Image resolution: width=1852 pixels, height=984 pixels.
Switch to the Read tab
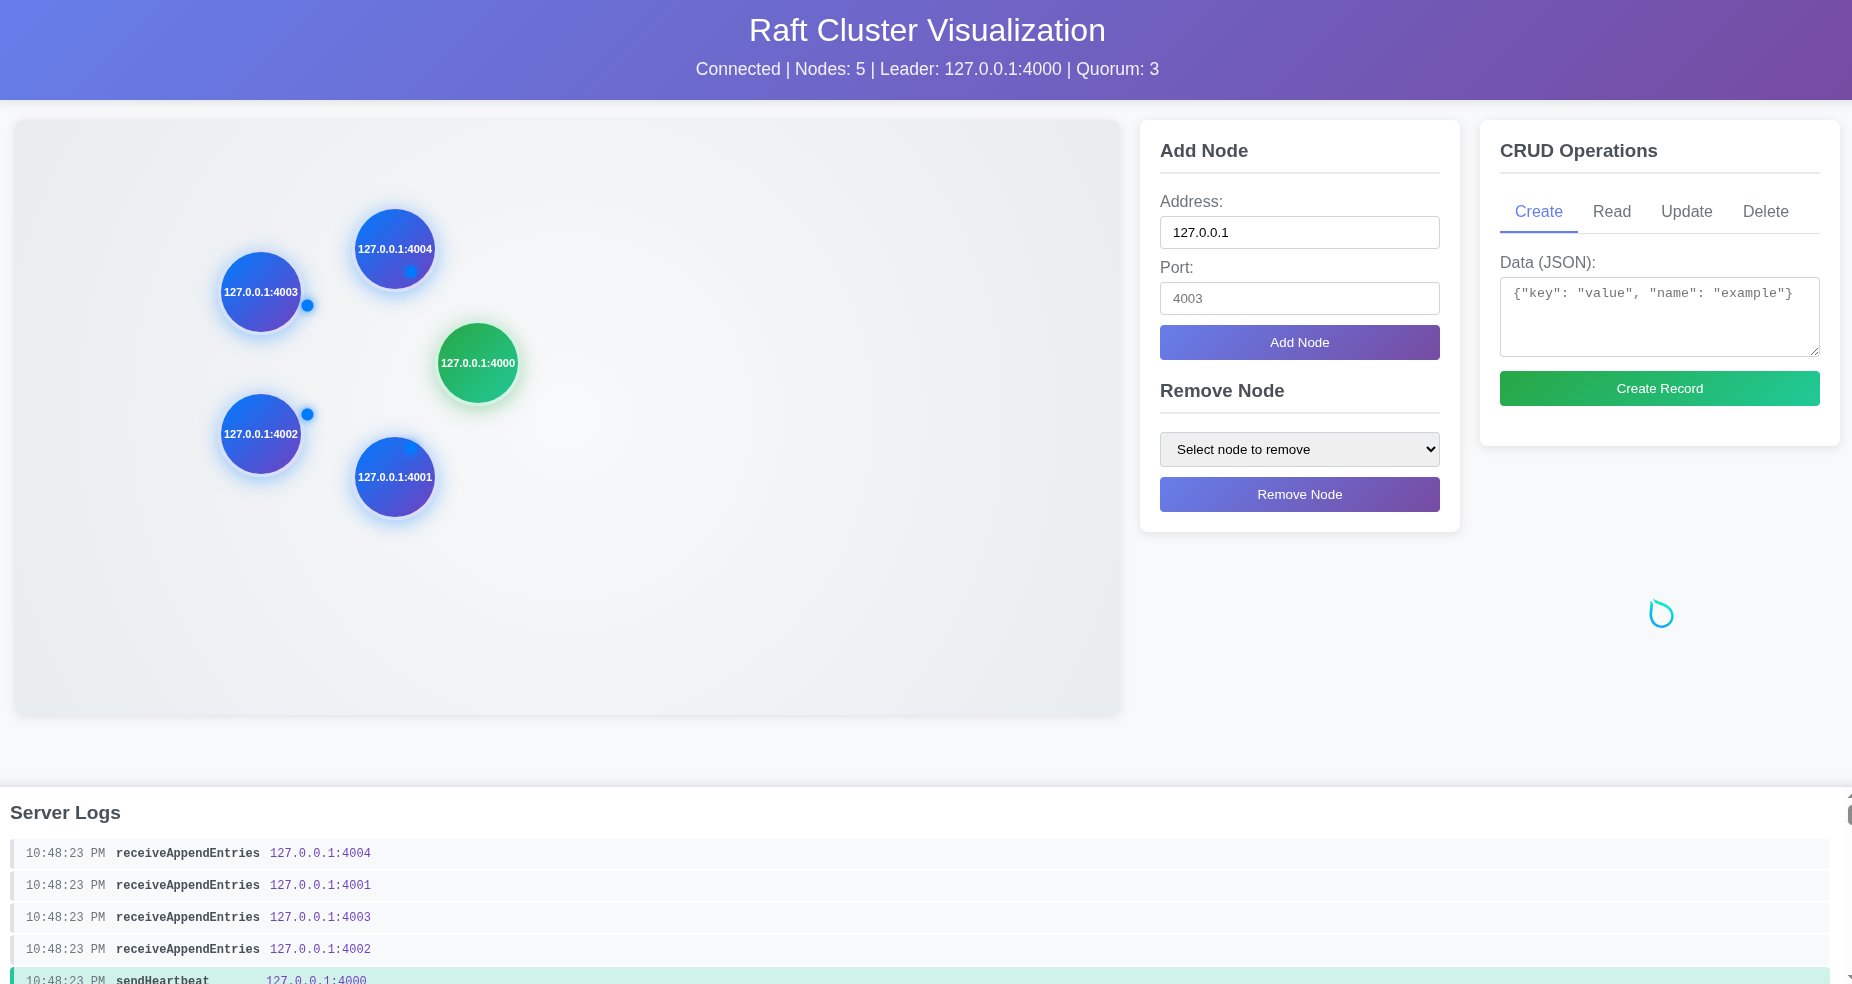pos(1611,211)
